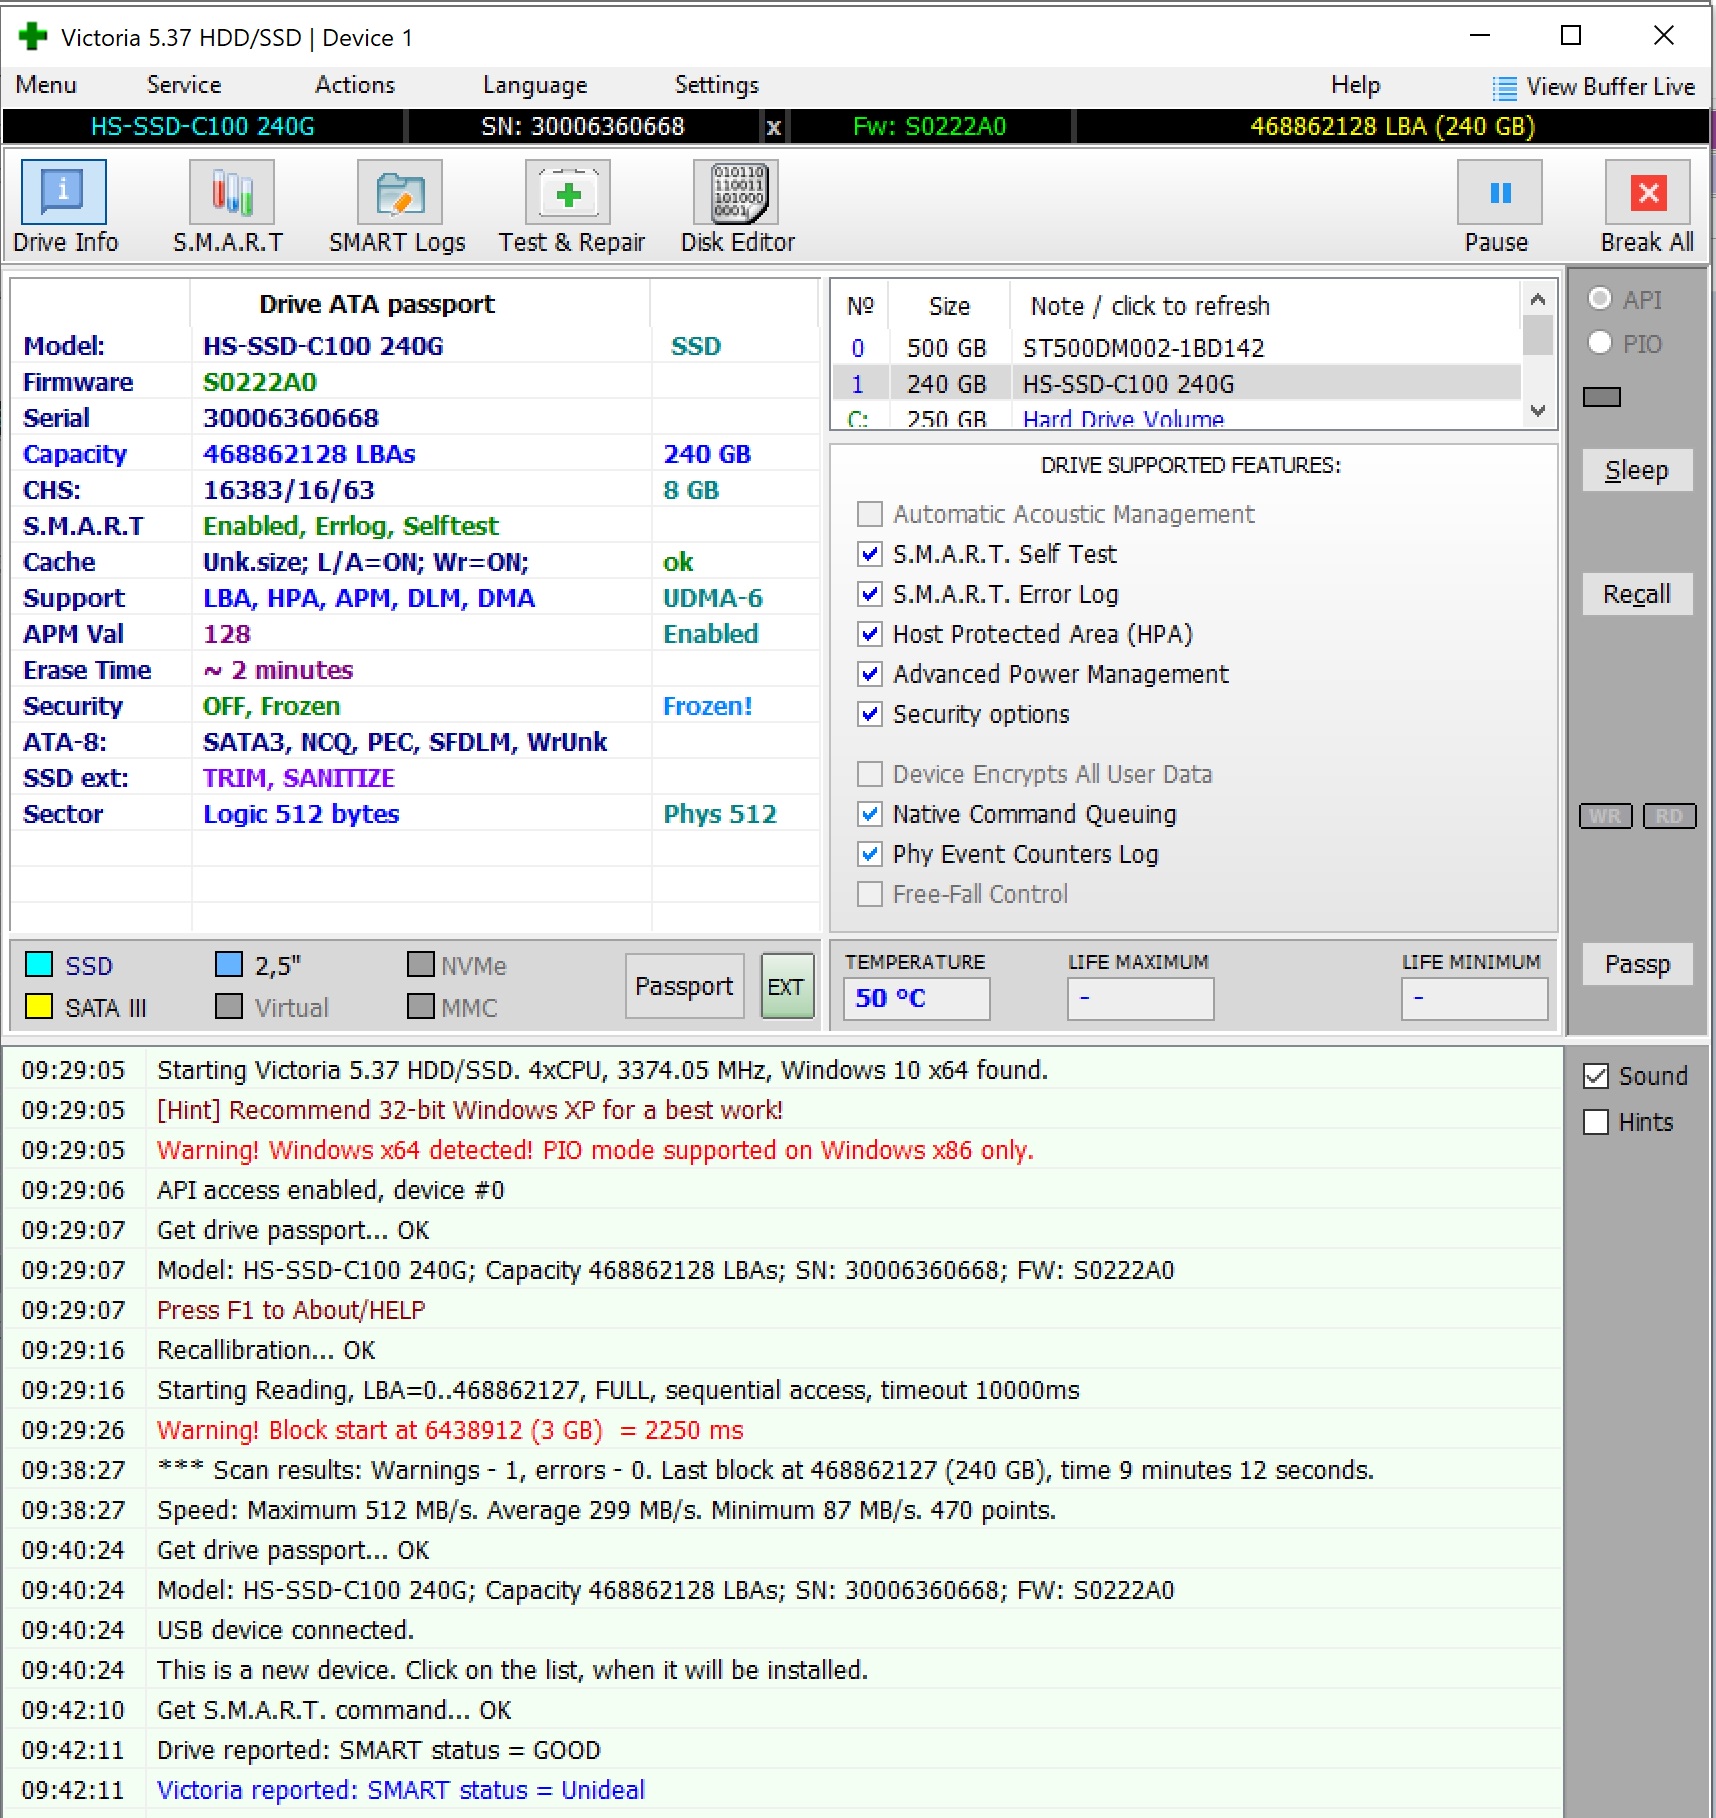Open the Settings menu
Screen dimensions: 1716x1818
click(x=717, y=85)
